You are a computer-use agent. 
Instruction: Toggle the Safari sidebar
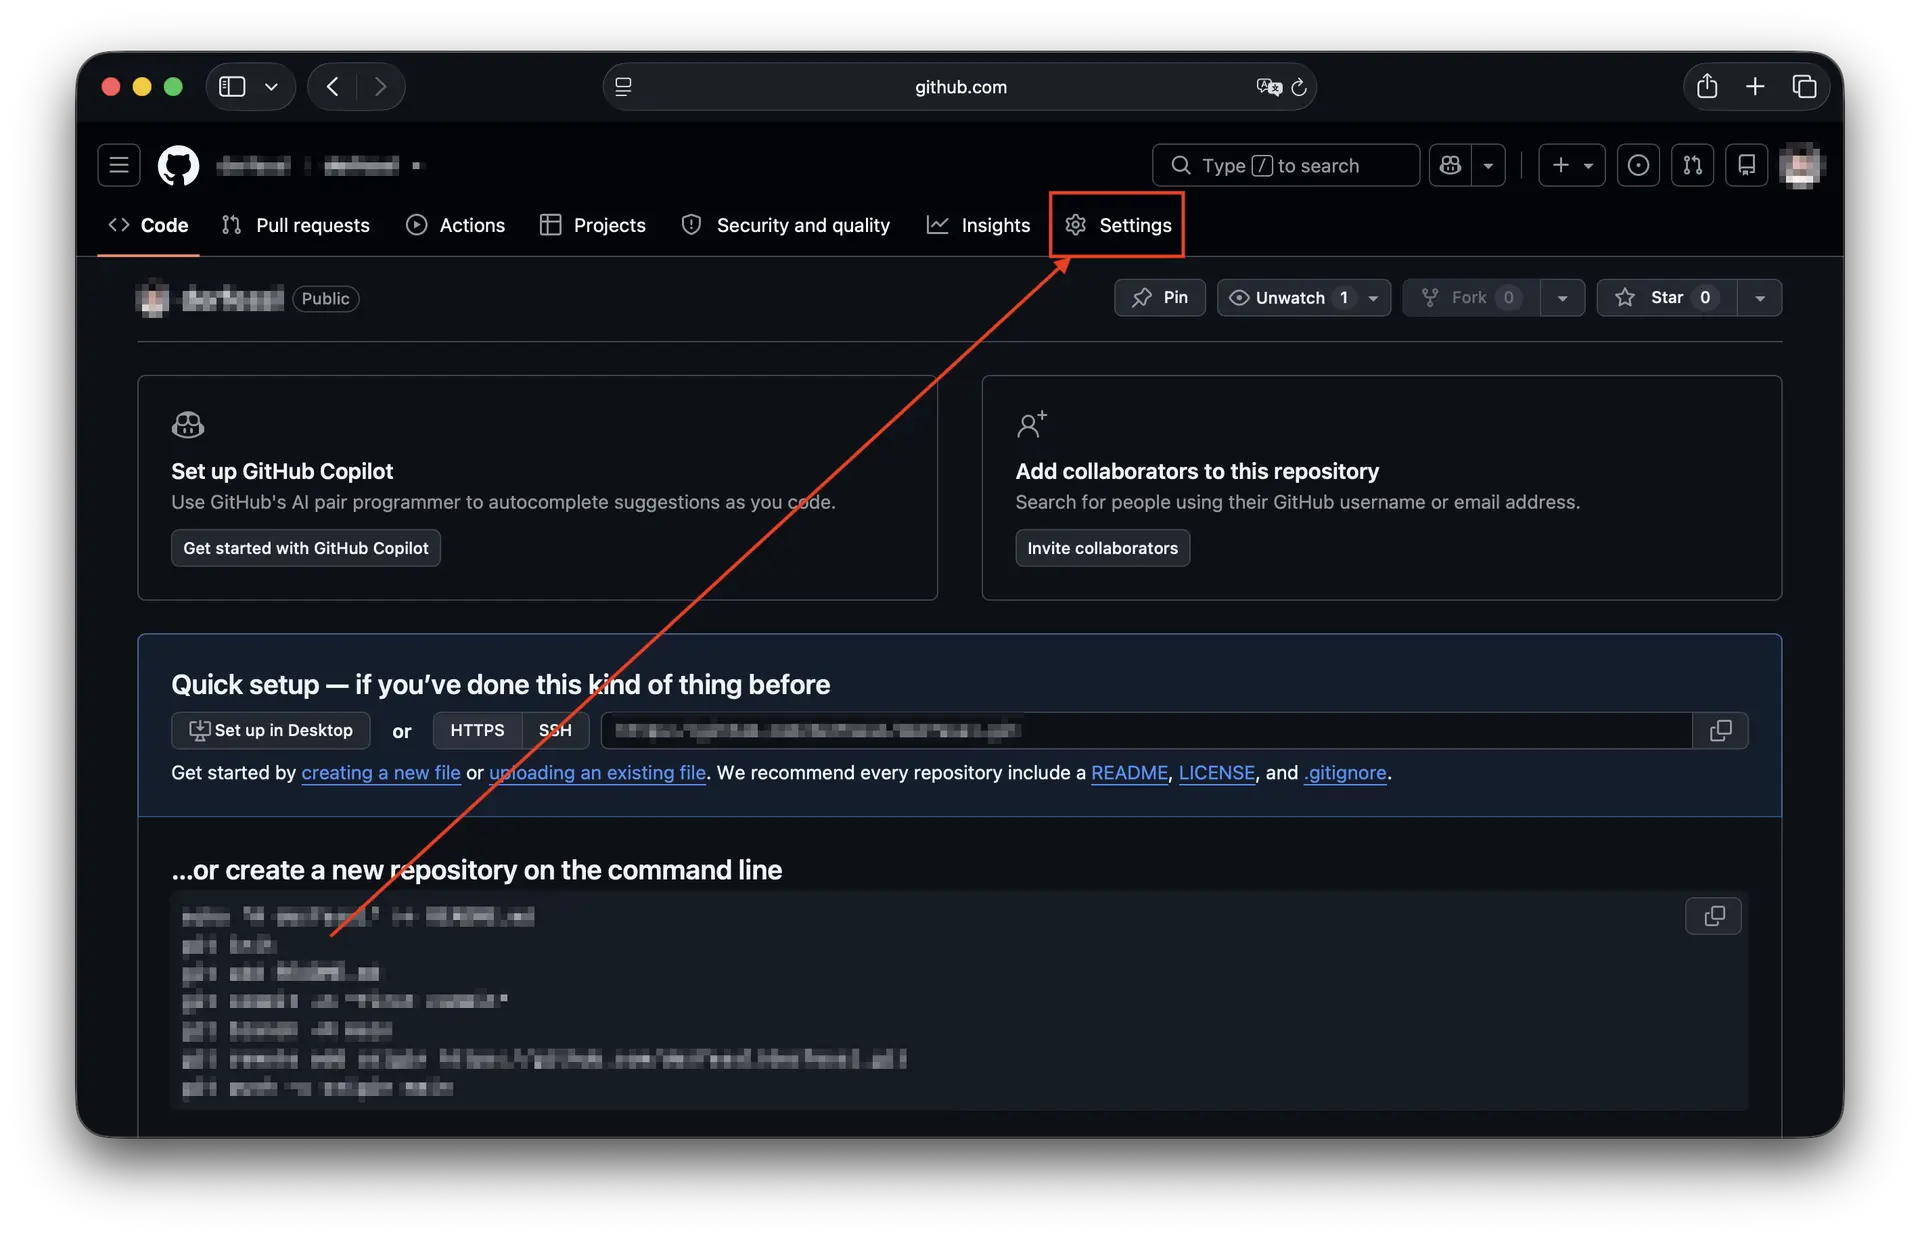pos(232,87)
